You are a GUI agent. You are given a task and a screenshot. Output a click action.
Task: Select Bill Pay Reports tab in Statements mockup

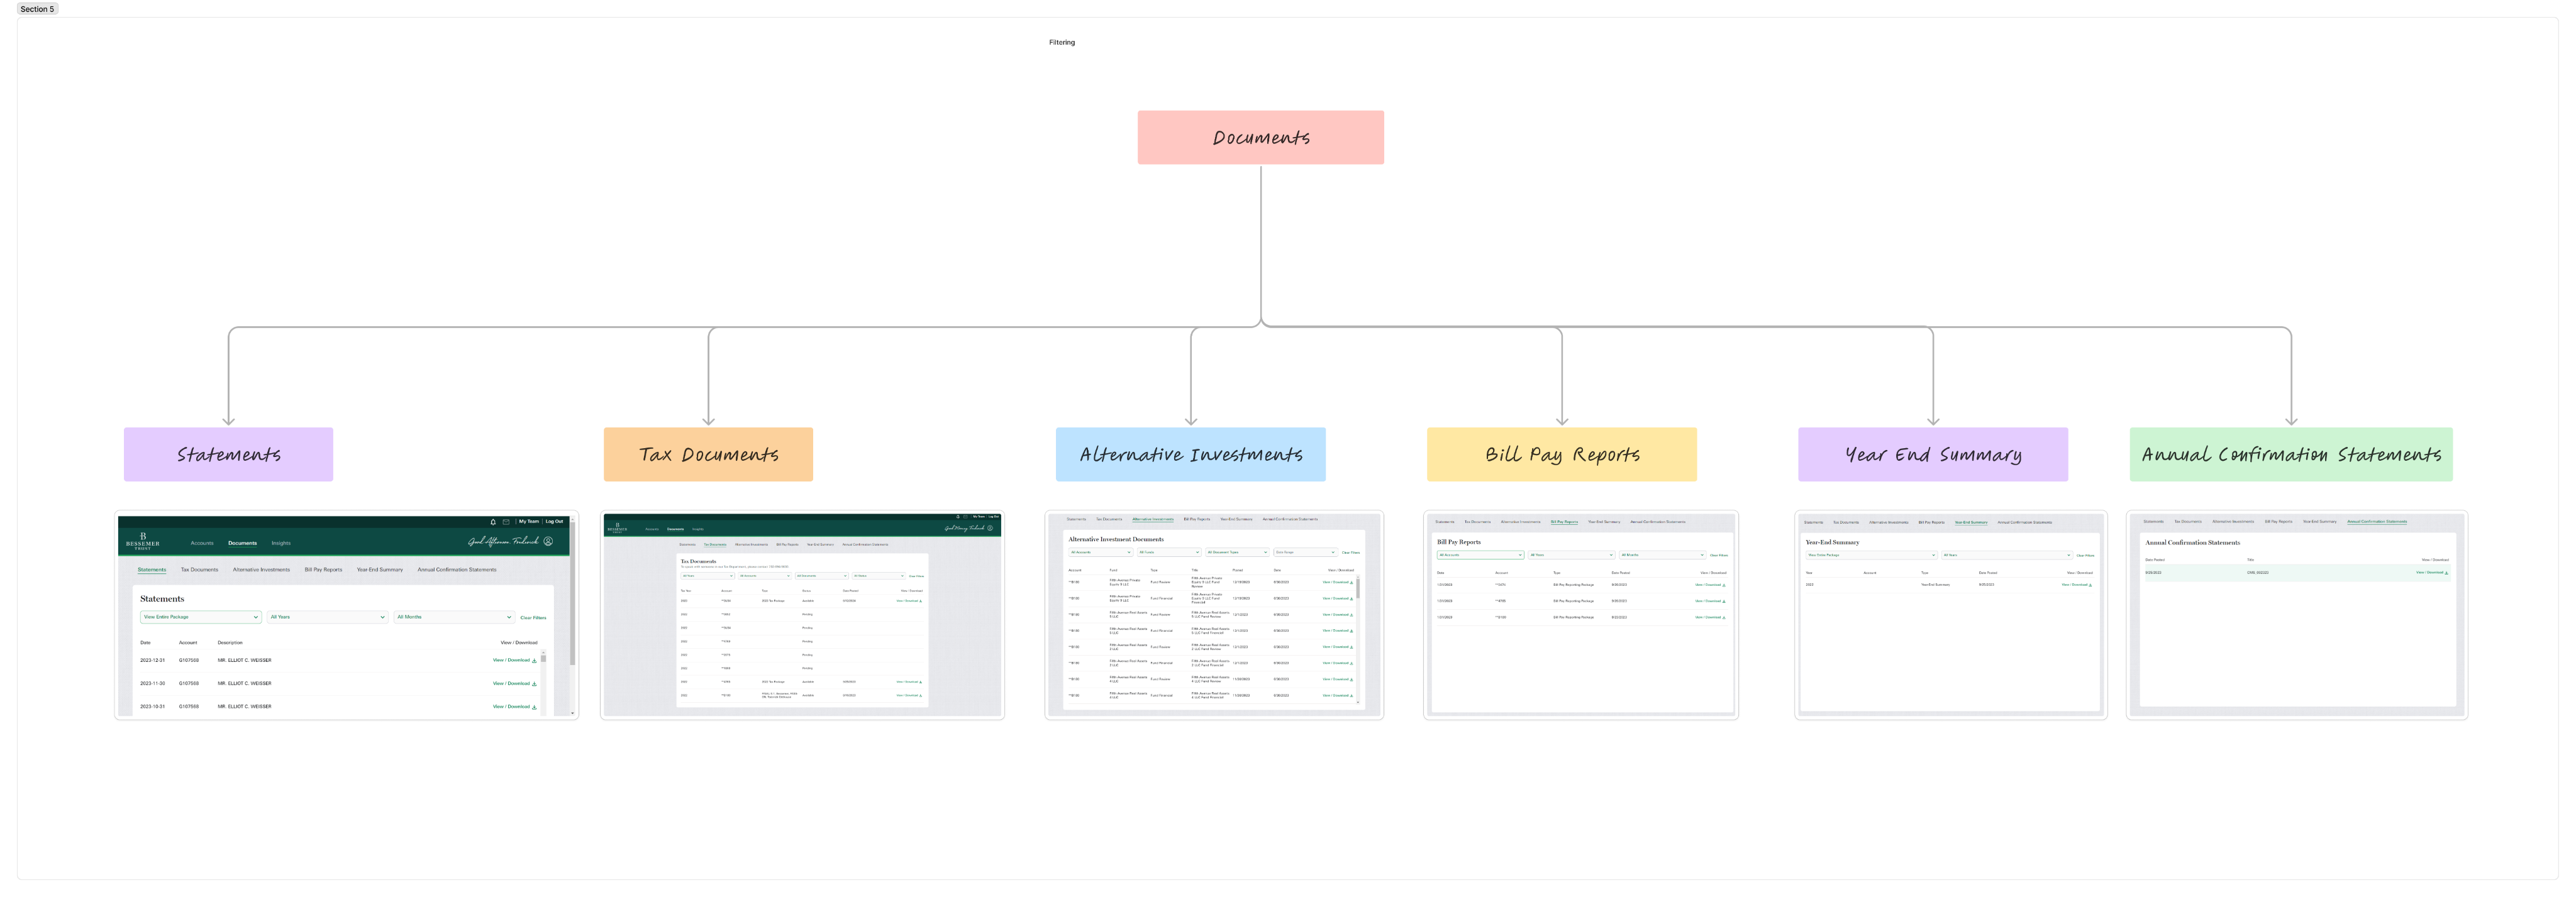click(x=323, y=570)
